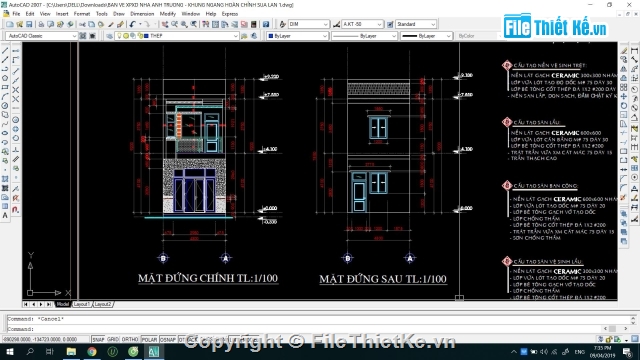Screen dimensions: 640x360
Task: Jump to first layout tab arrow
Action: [x=26, y=304]
